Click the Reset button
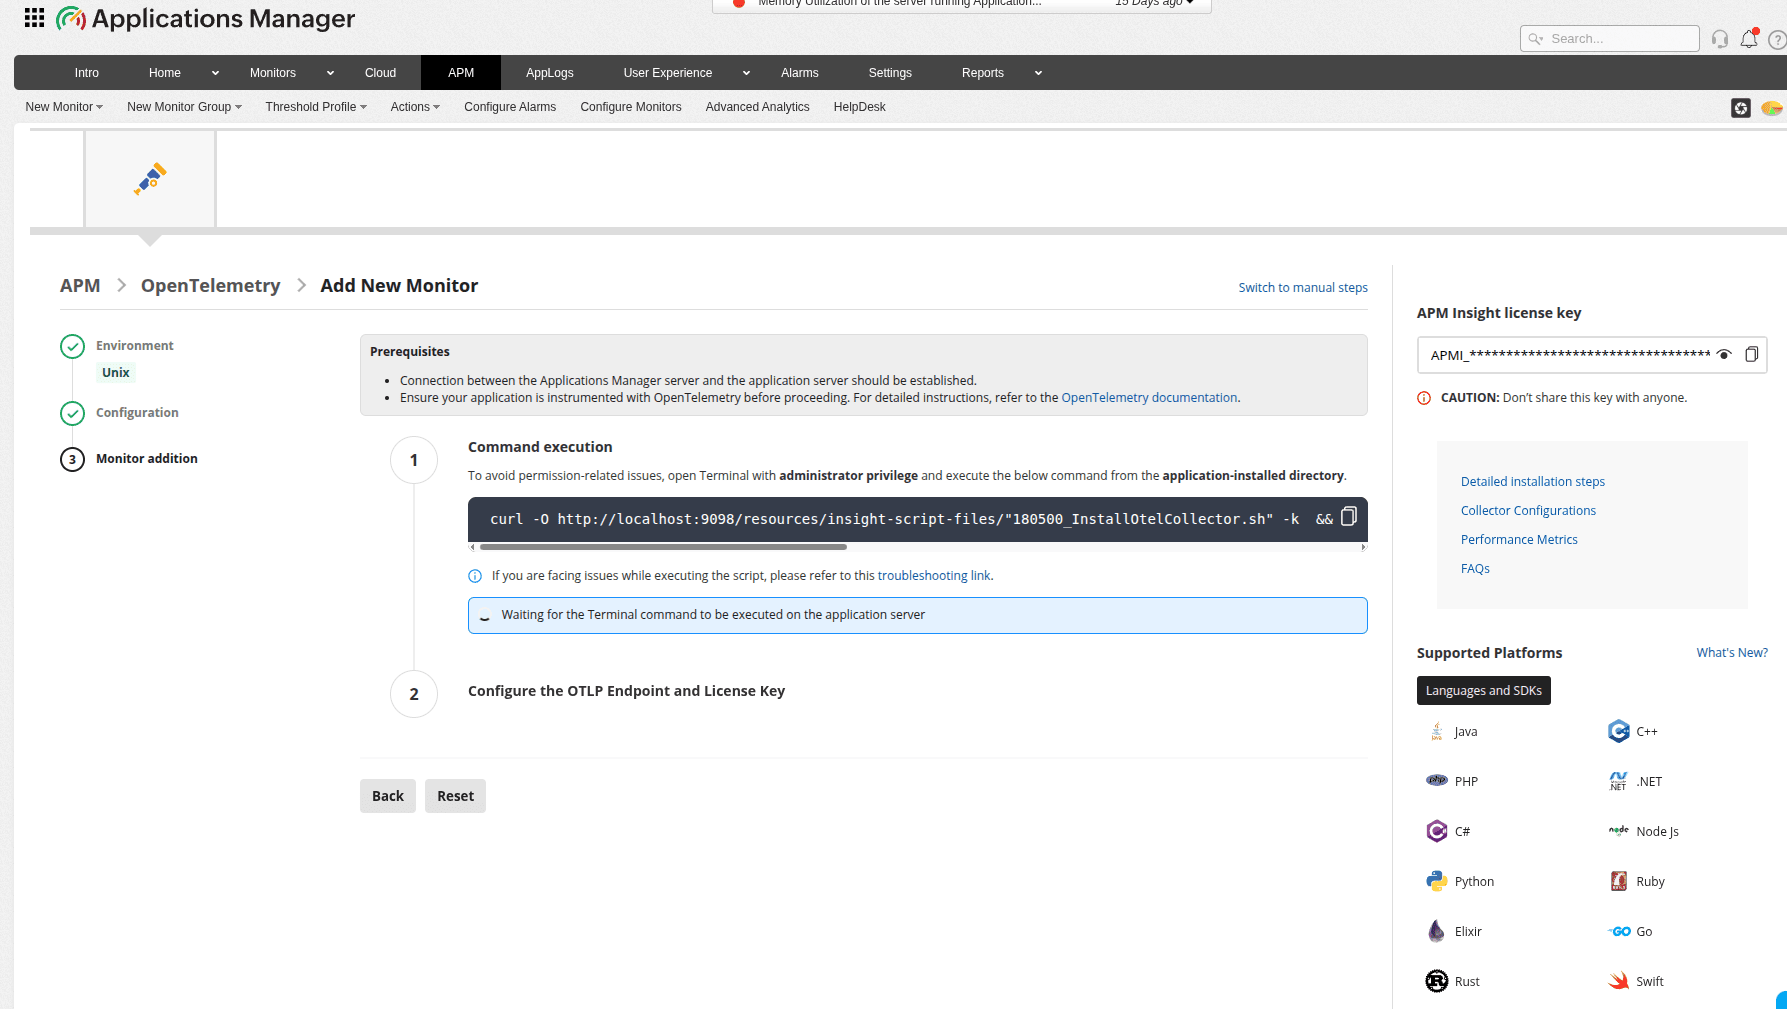The height and width of the screenshot is (1009, 1787). (455, 796)
